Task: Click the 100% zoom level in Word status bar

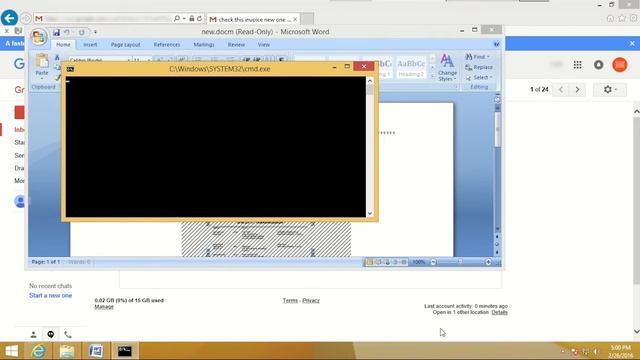Action: [x=419, y=262]
